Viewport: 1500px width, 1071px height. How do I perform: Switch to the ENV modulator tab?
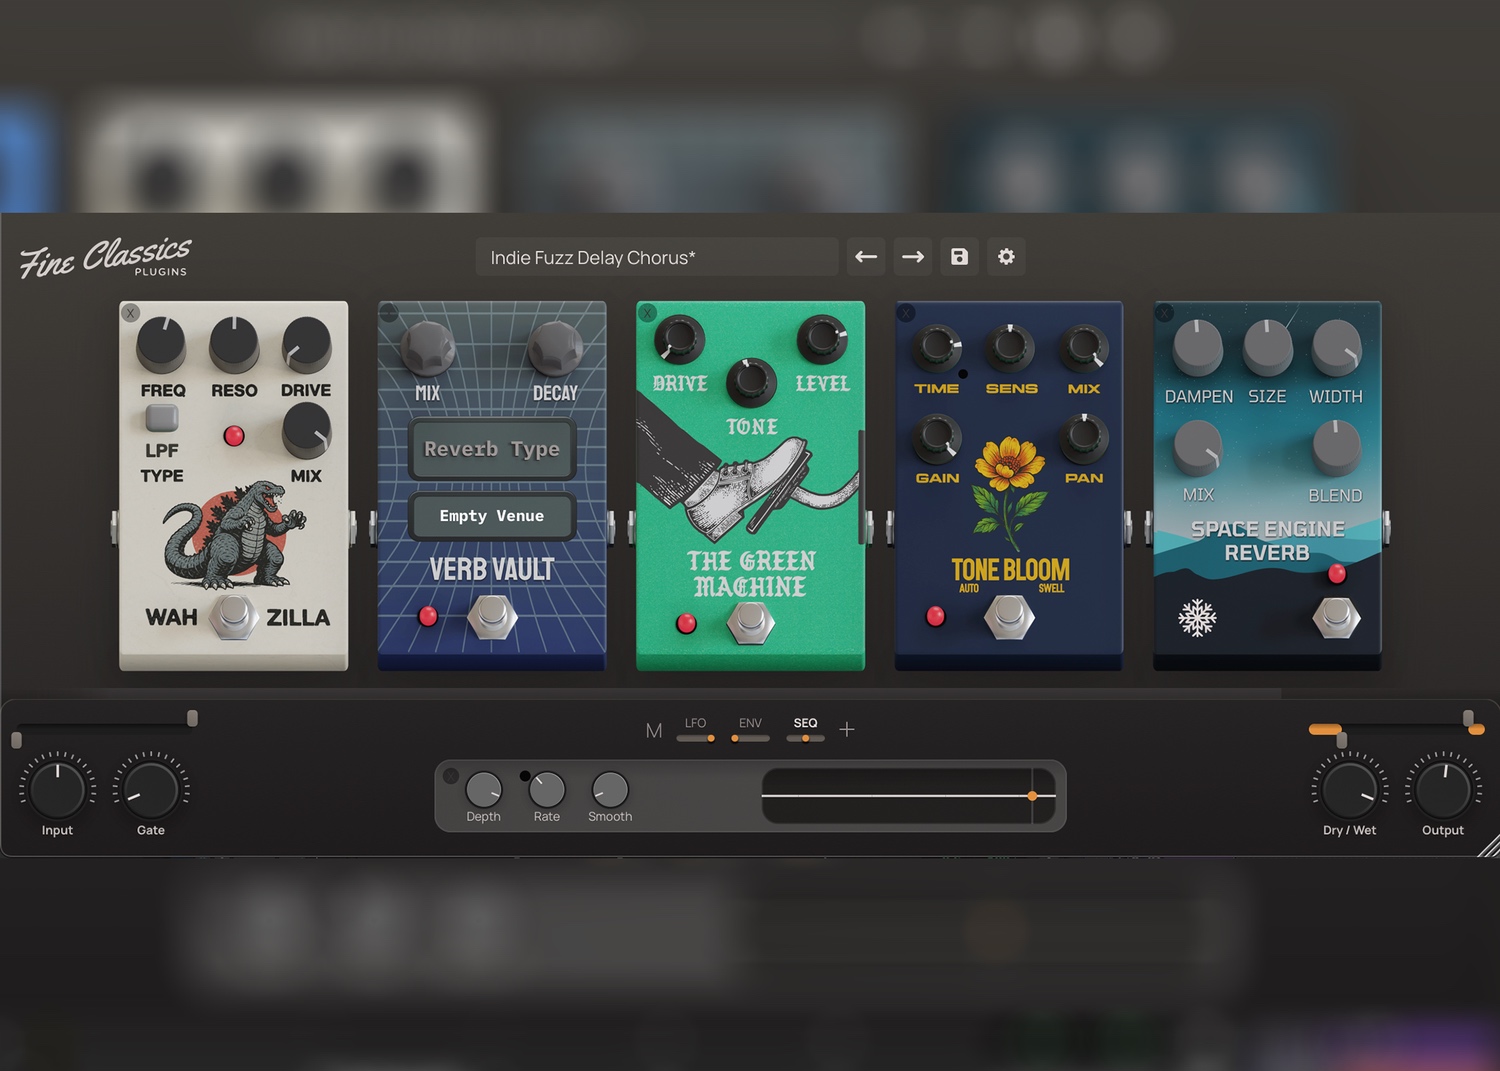click(750, 730)
